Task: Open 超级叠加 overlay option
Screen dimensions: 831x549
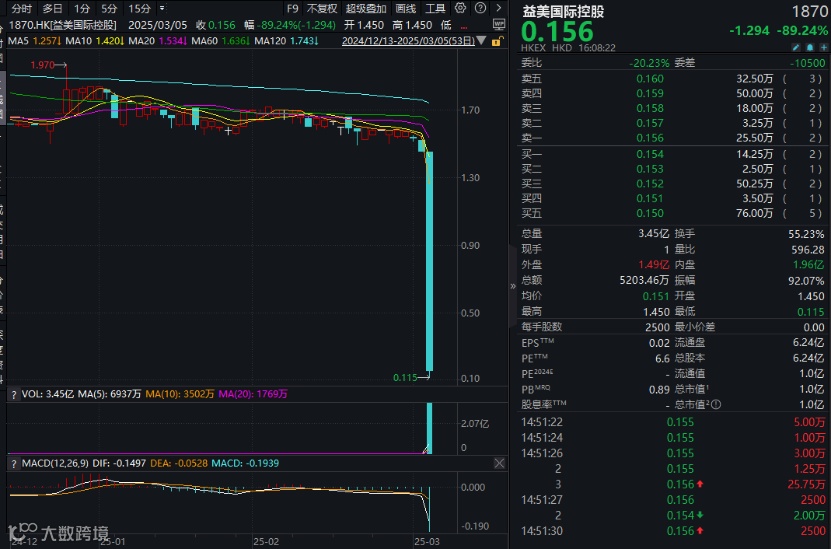Action: (366, 8)
